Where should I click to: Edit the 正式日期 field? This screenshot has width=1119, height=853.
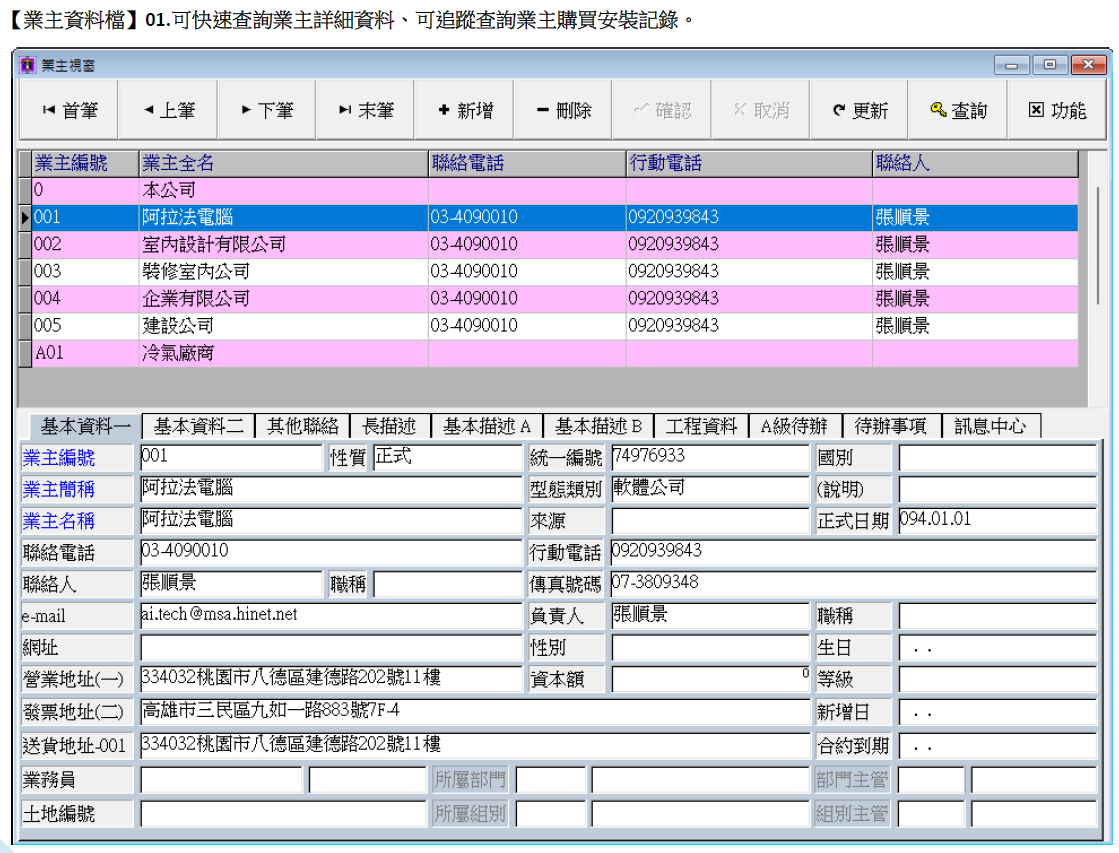coord(997,520)
